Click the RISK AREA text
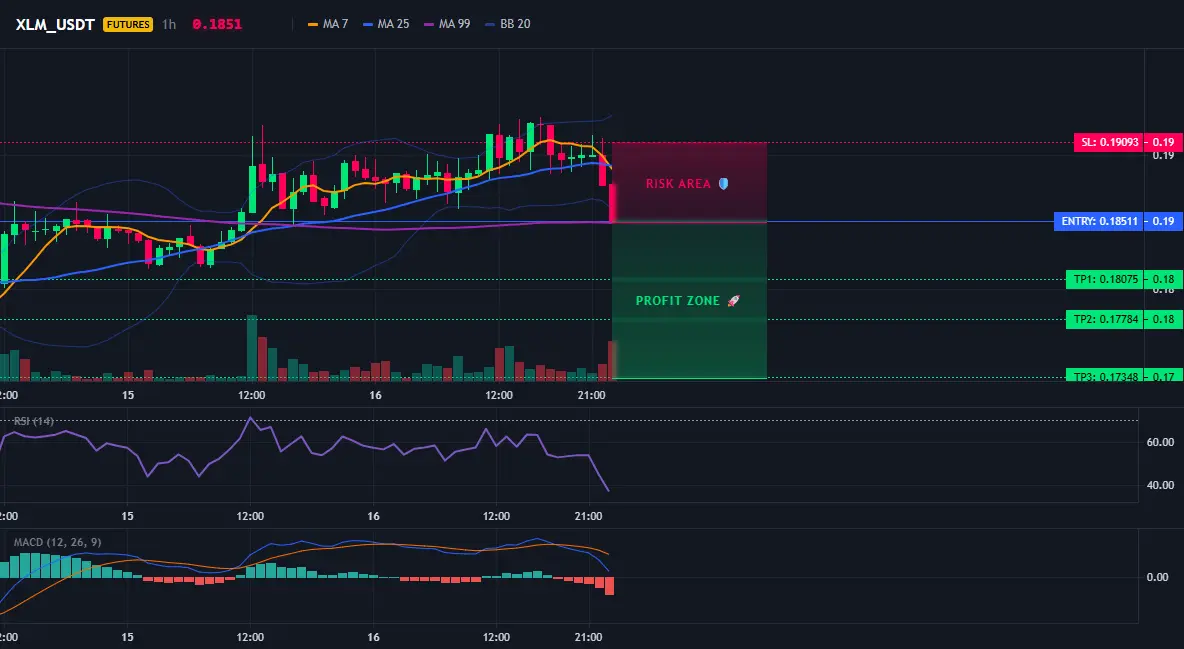 tap(678, 184)
